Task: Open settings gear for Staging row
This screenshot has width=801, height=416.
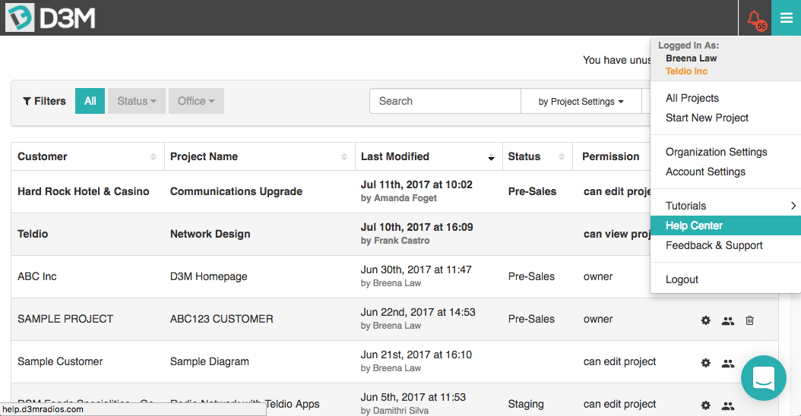Action: pyautogui.click(x=705, y=405)
